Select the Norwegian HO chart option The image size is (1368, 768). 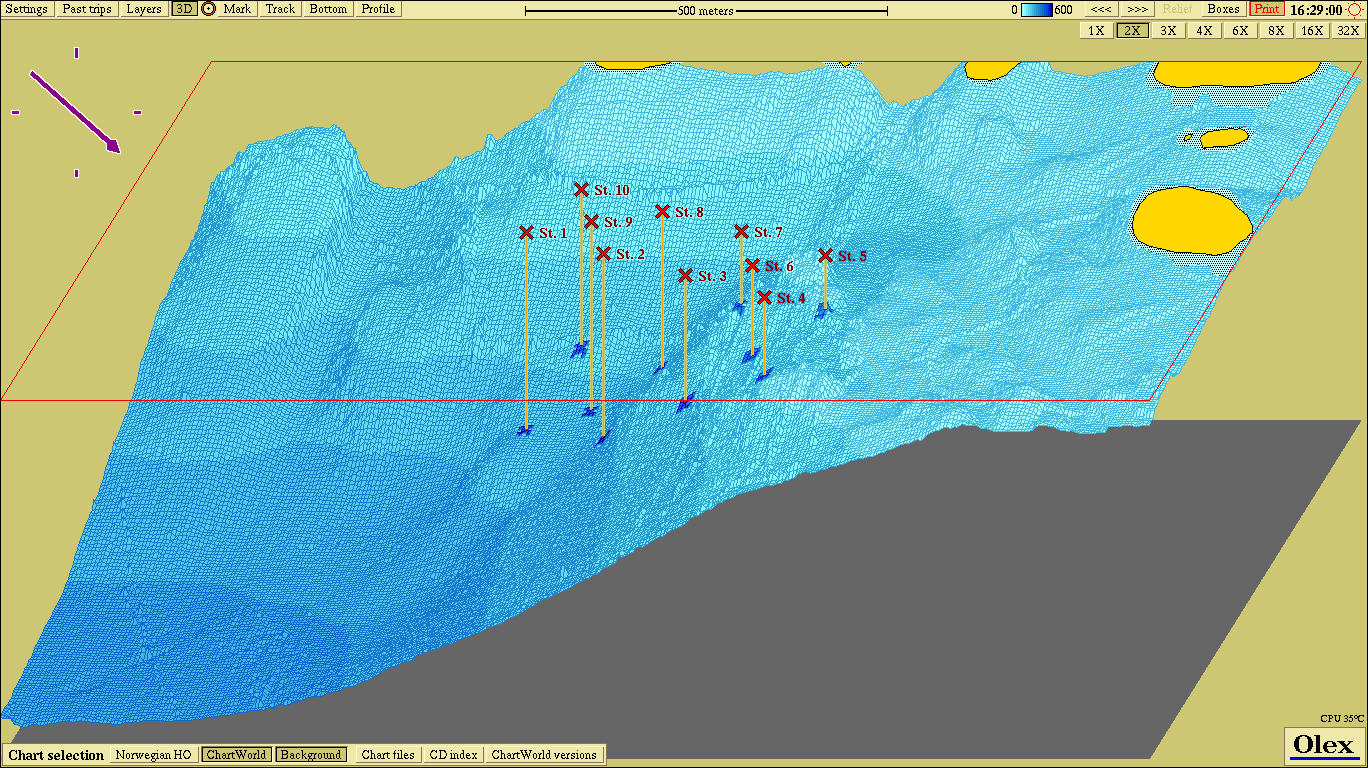(153, 755)
